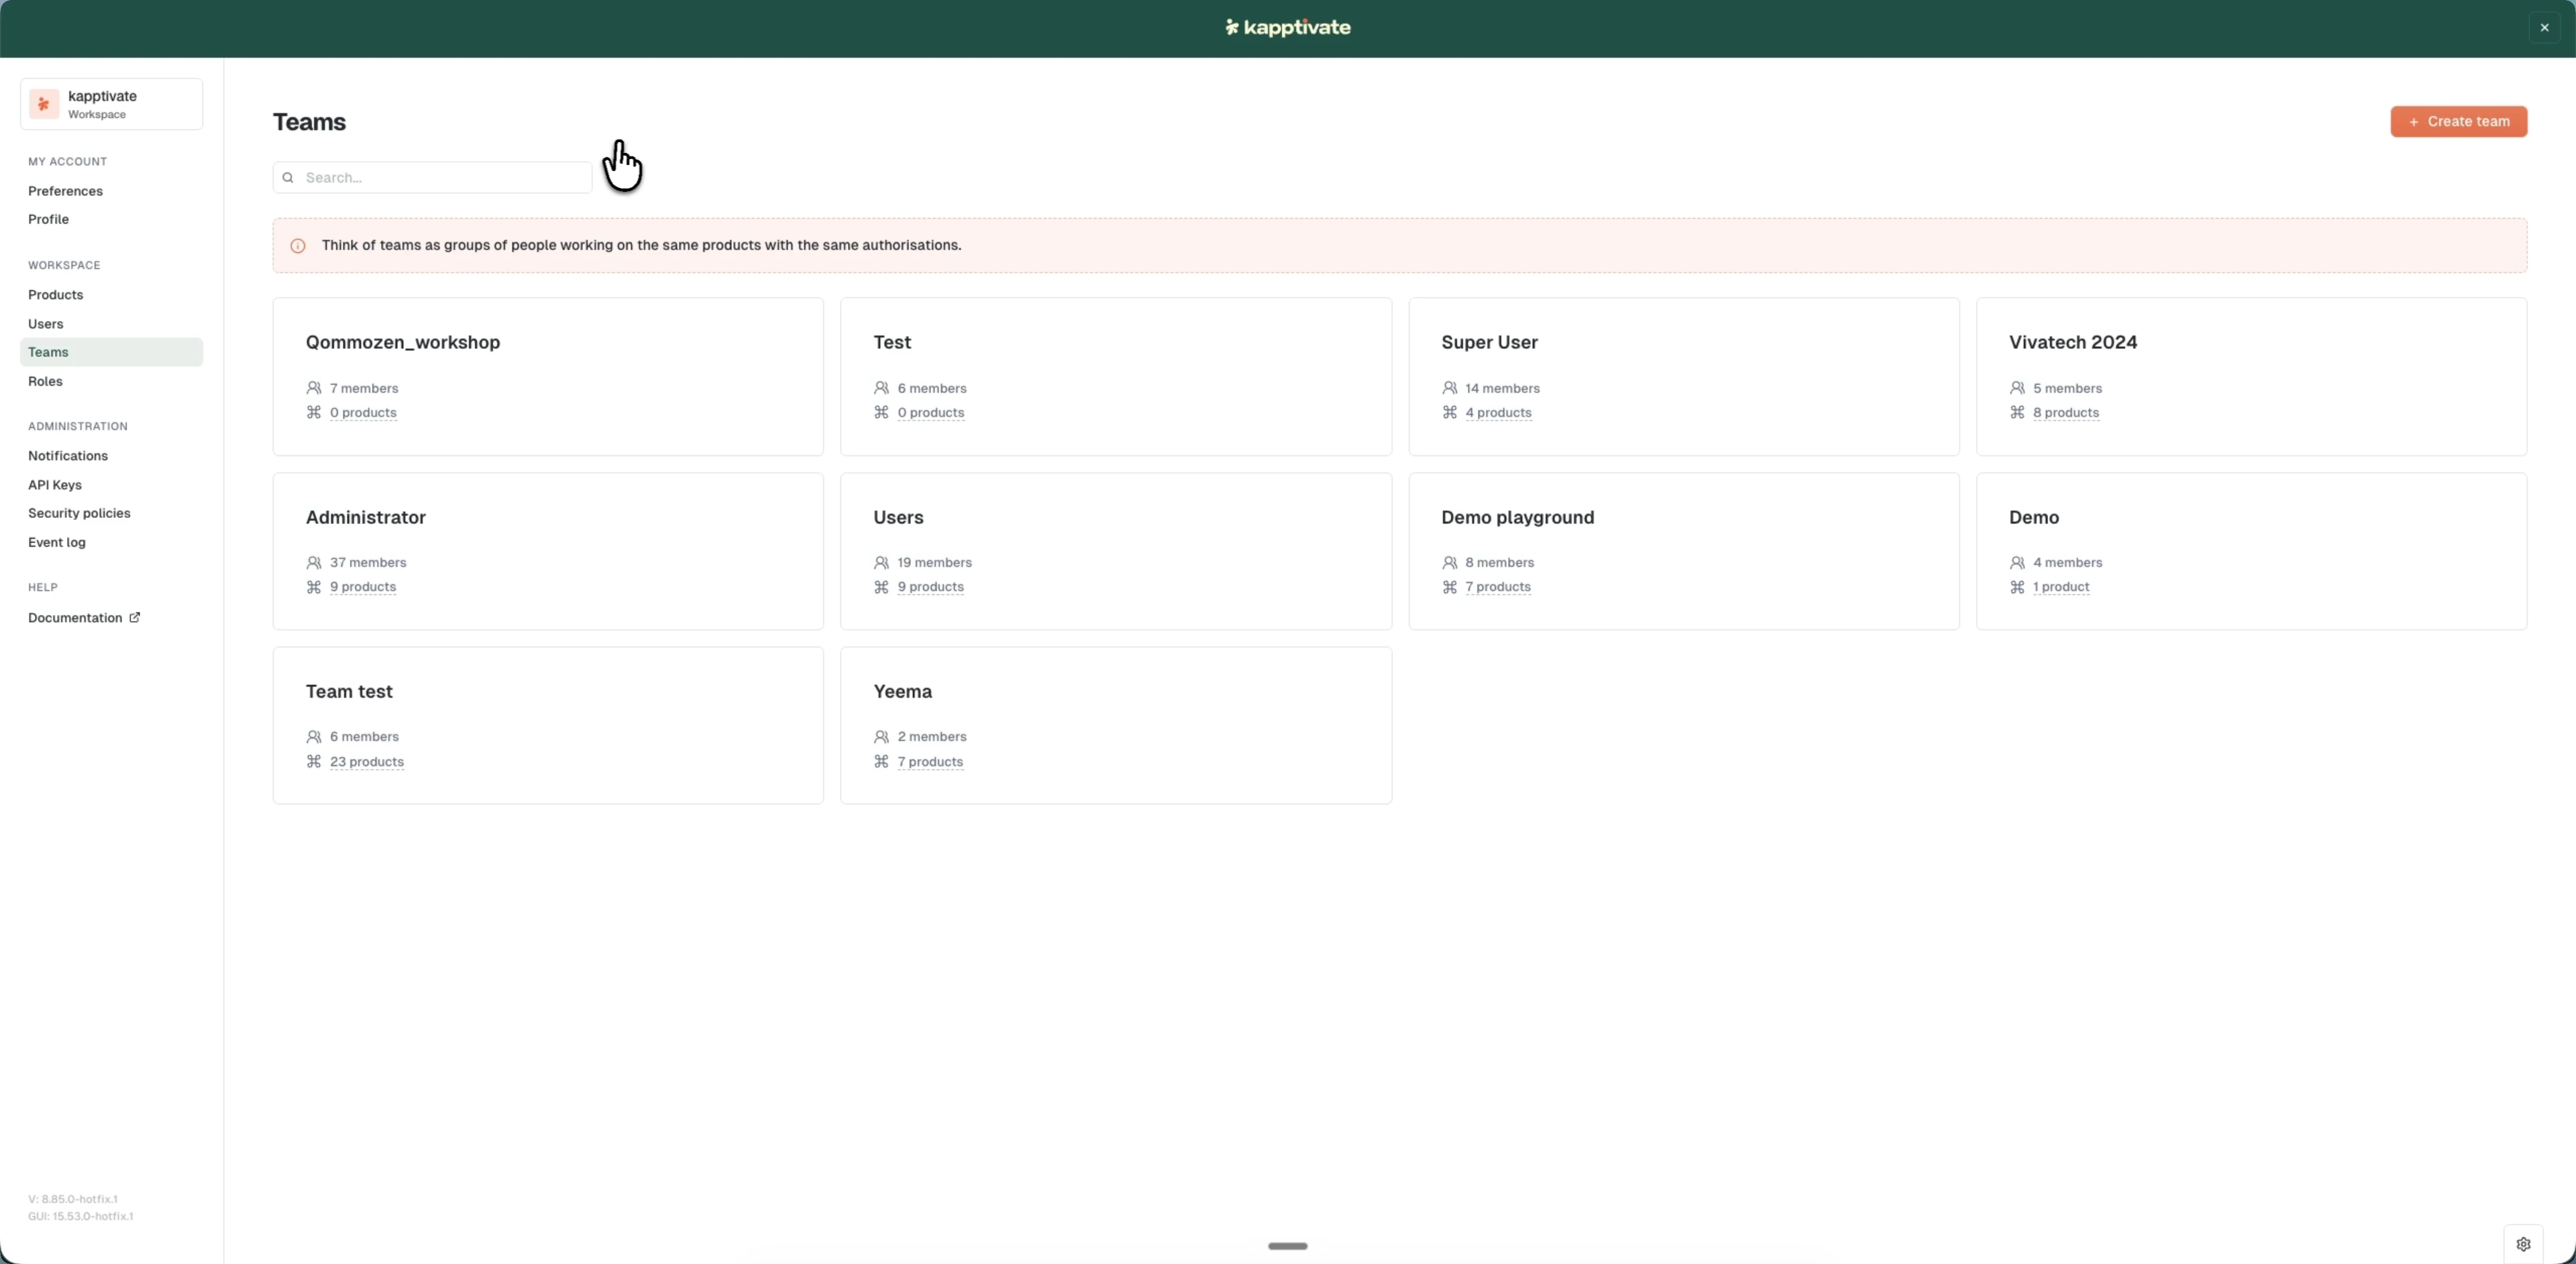Click the 14 members text
2576x1264 pixels.
click(x=1502, y=388)
